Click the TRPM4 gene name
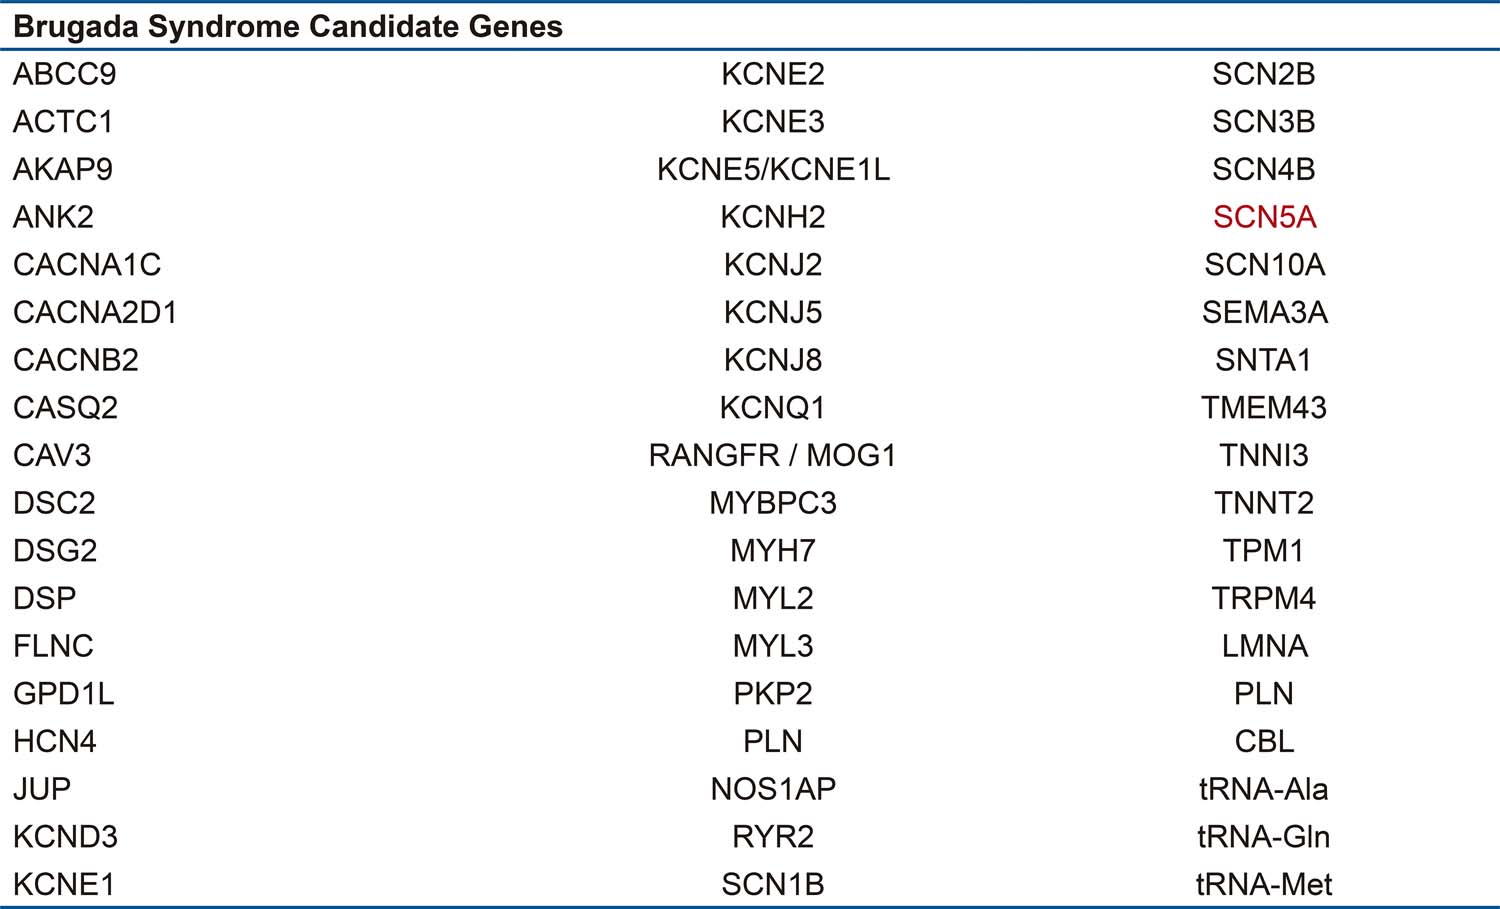Image resolution: width=1500 pixels, height=909 pixels. click(1264, 599)
